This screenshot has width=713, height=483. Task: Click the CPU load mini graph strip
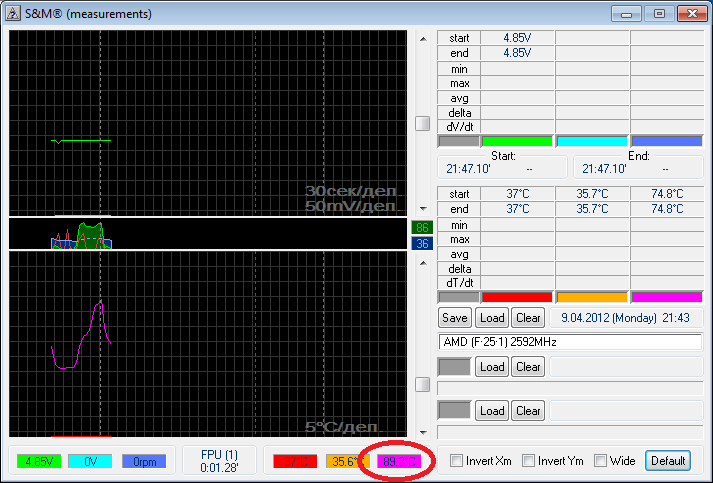(208, 234)
